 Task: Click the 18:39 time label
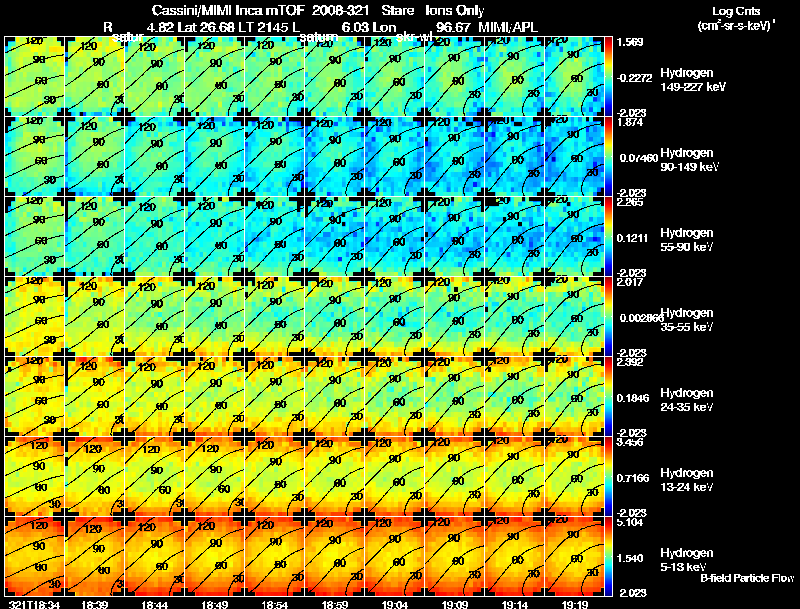(94, 604)
